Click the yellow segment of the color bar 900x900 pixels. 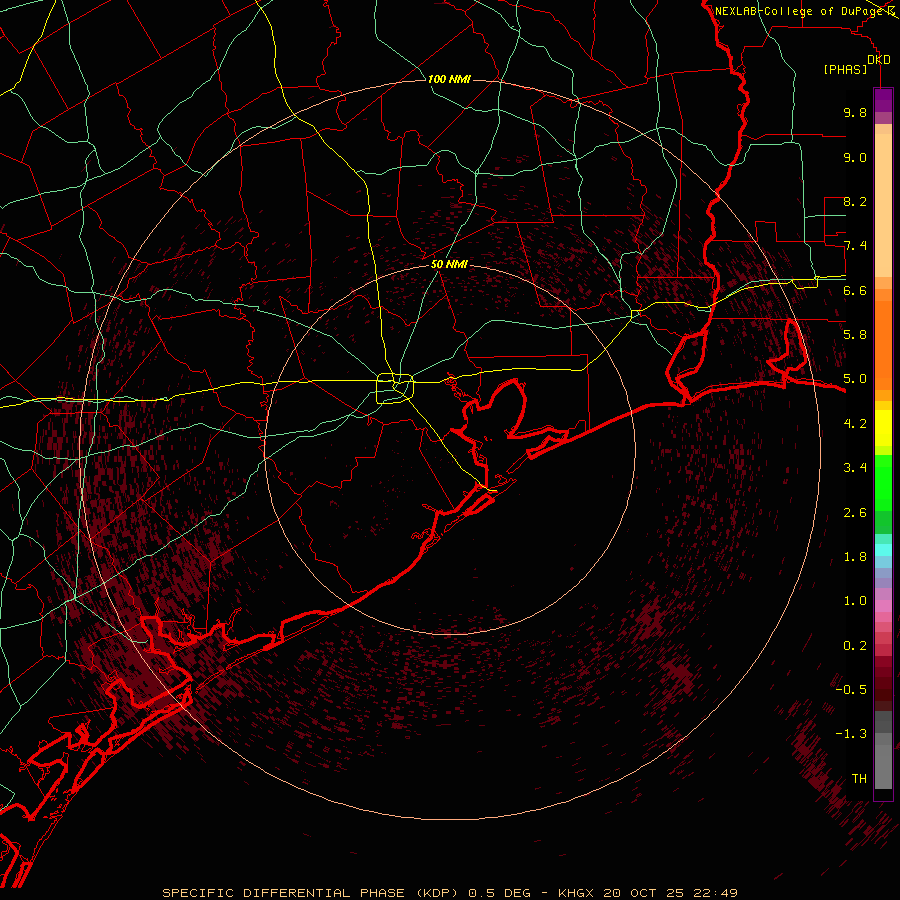[883, 428]
